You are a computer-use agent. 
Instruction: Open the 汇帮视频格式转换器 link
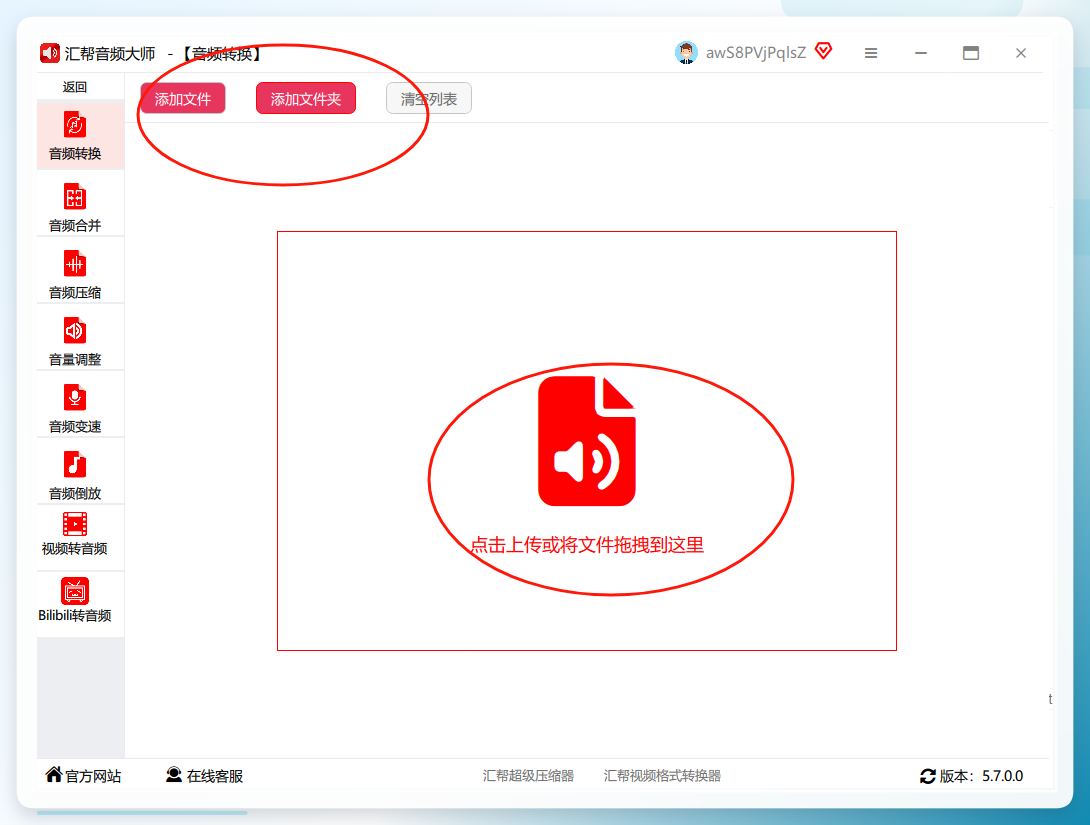662,776
